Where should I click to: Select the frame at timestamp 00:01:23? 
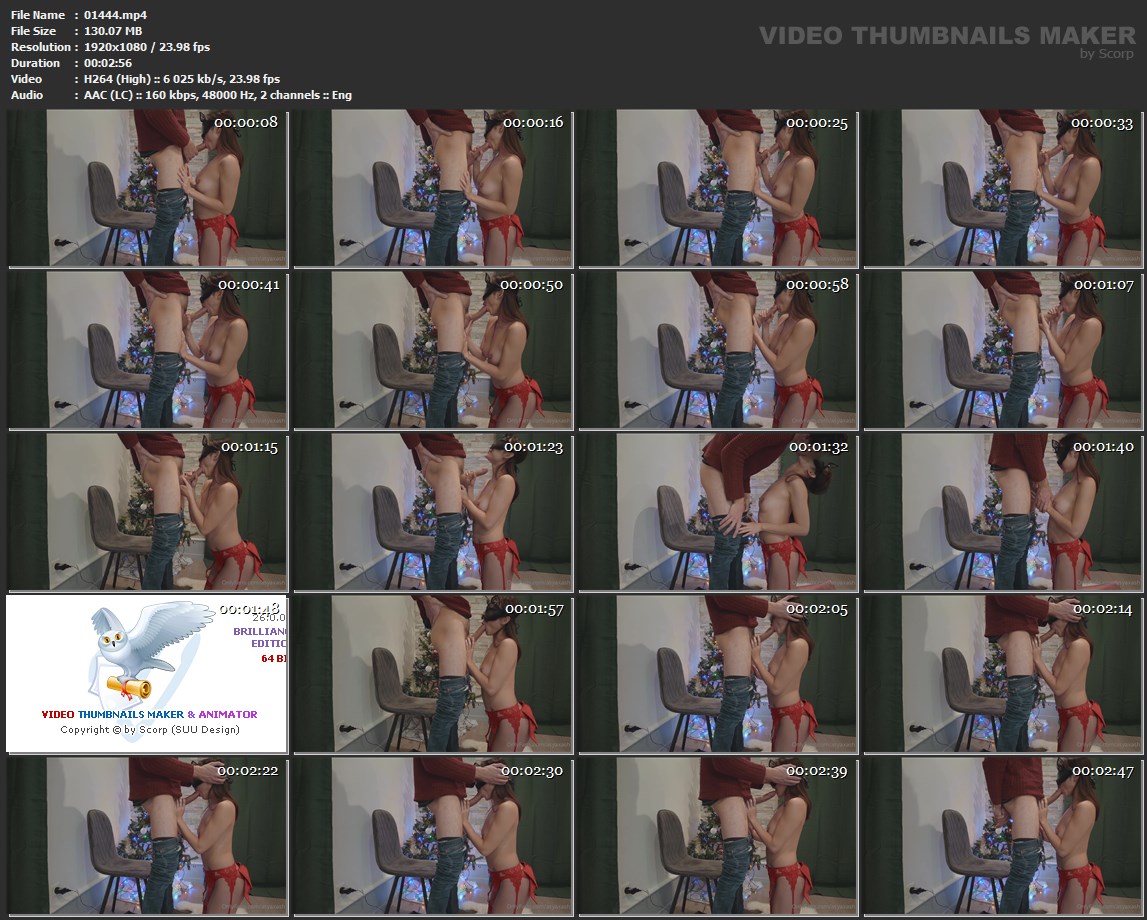(432, 512)
